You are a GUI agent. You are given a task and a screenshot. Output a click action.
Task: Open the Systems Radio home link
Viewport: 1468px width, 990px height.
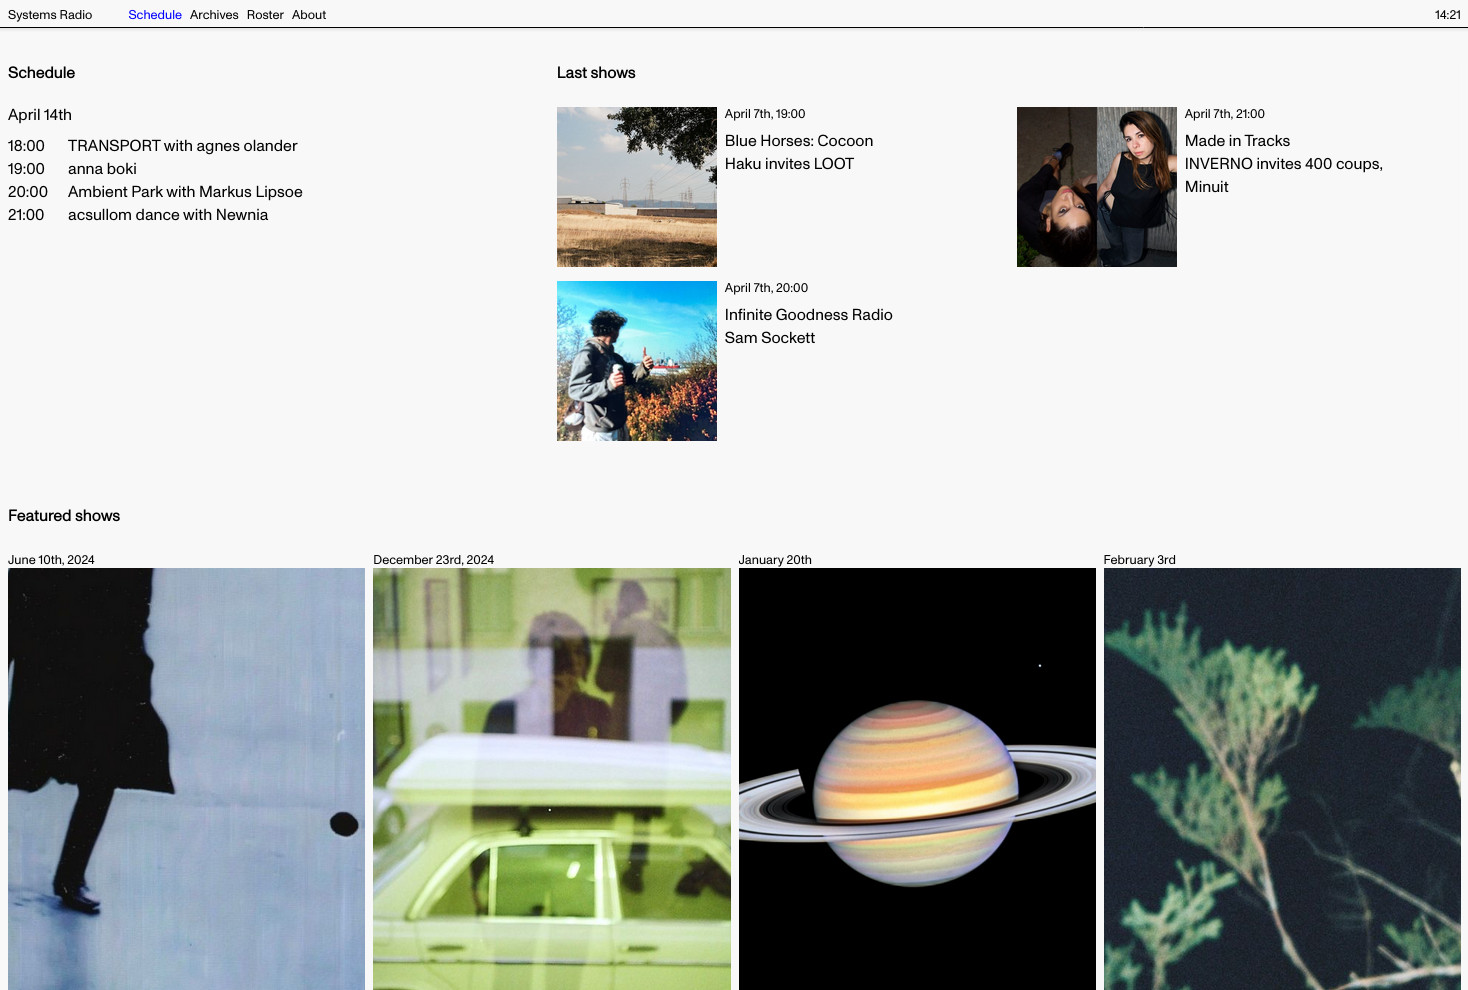coord(50,15)
